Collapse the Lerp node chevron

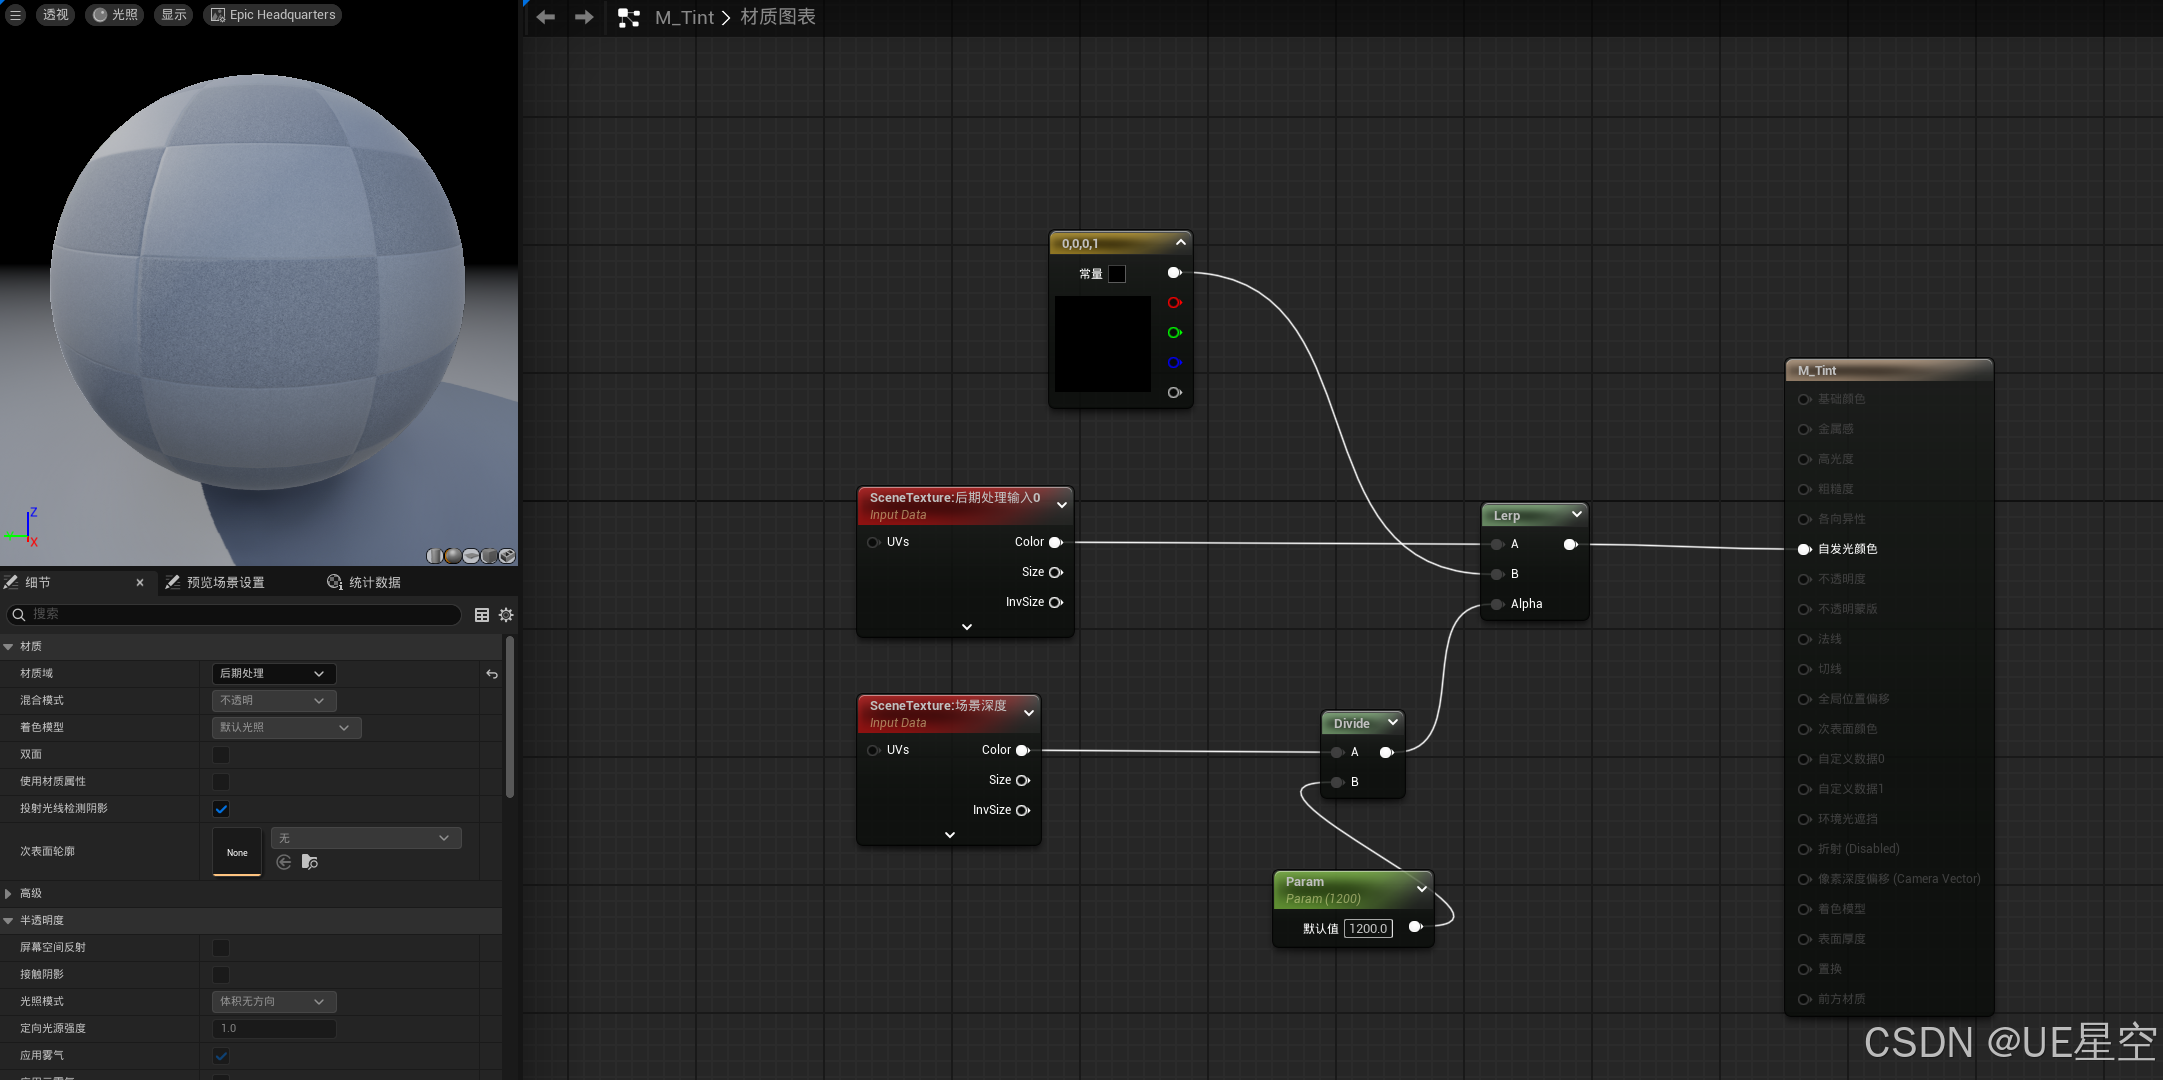[1577, 514]
